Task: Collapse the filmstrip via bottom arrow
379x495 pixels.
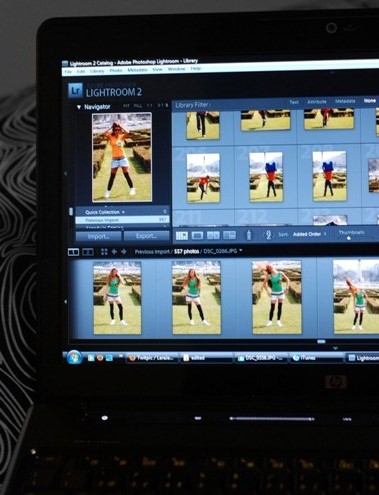Action: 335,348
